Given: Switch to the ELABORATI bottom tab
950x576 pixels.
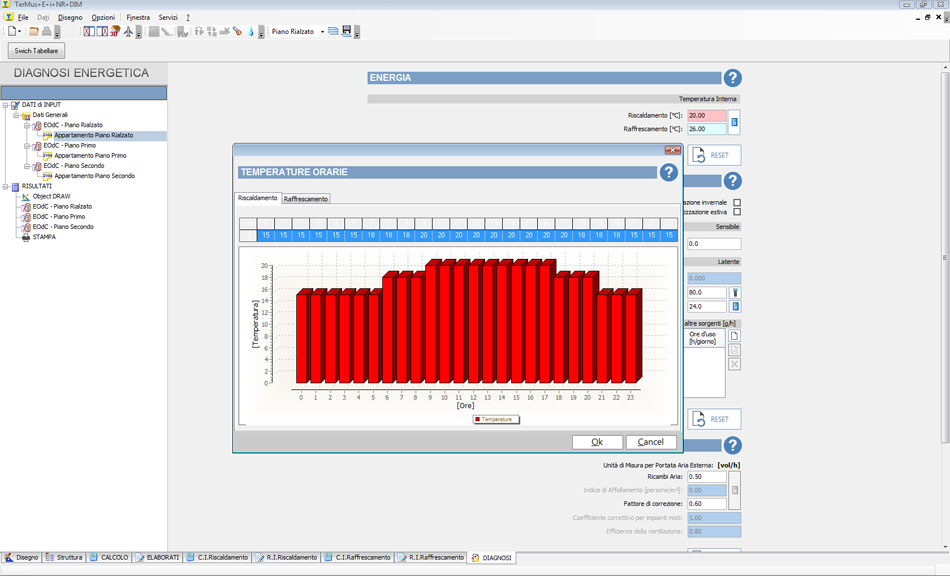Looking at the screenshot, I should [x=158, y=557].
